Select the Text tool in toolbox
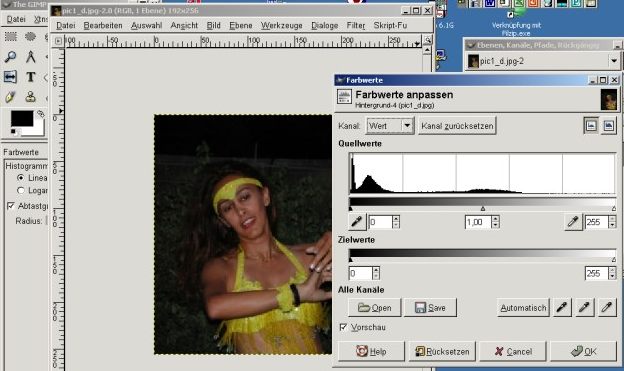This screenshot has width=624, height=371. click(30, 76)
